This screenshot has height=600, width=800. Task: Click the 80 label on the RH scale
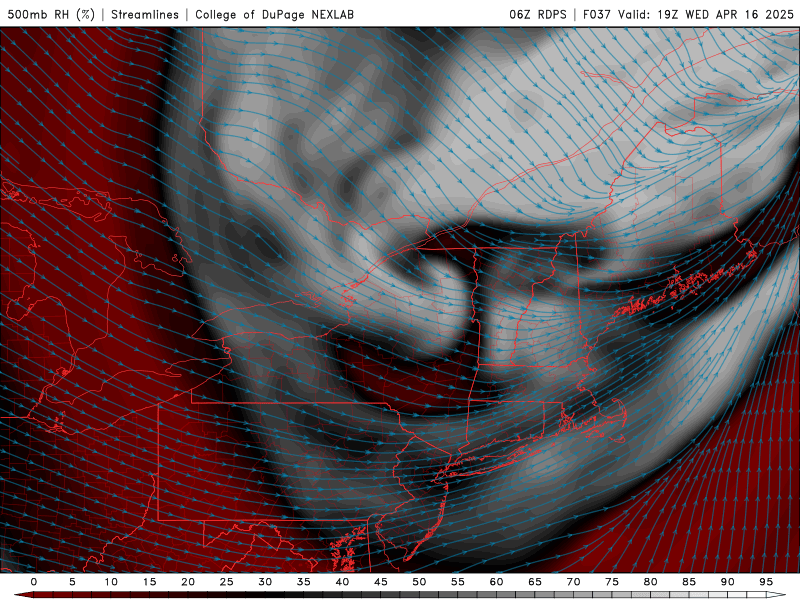tap(651, 582)
